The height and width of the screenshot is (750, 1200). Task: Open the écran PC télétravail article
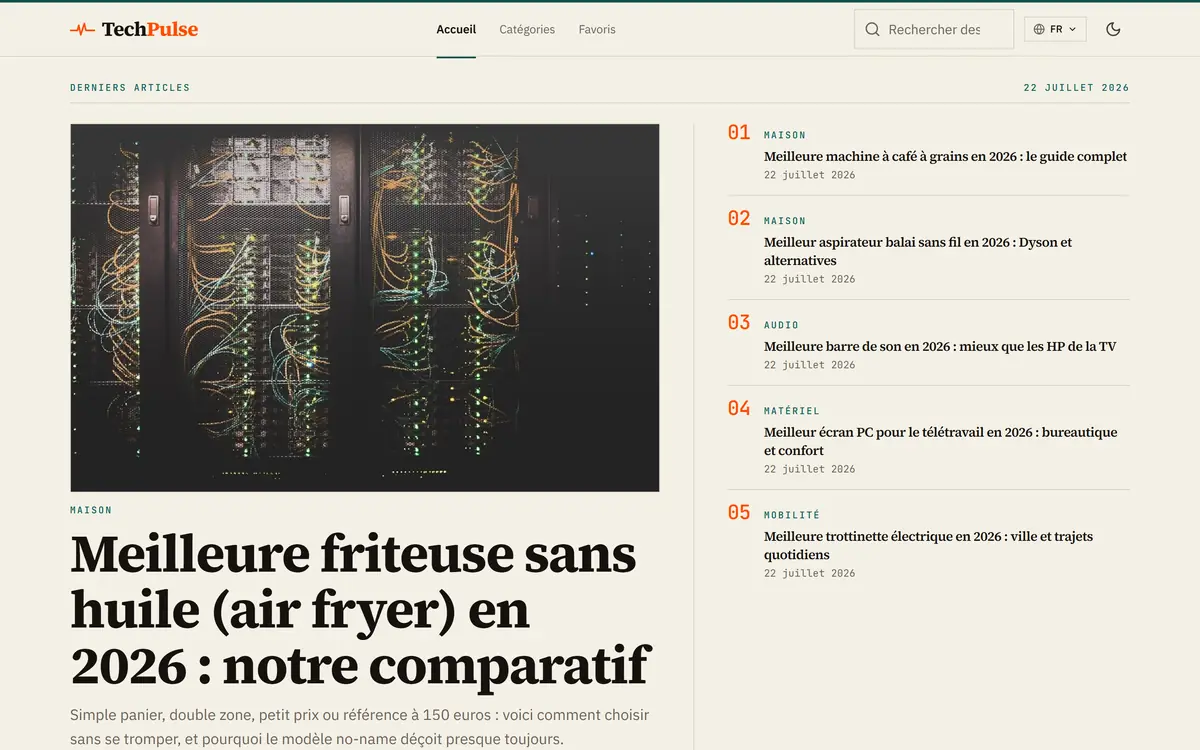[940, 441]
